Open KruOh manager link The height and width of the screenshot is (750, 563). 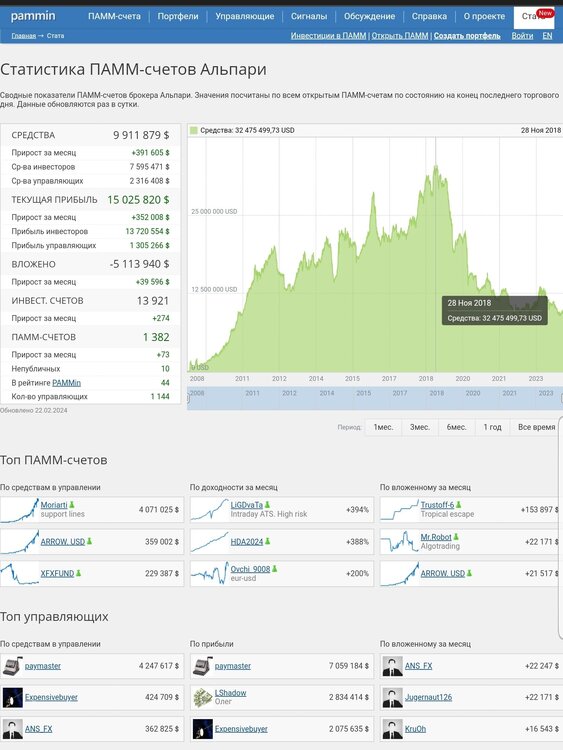pos(415,729)
